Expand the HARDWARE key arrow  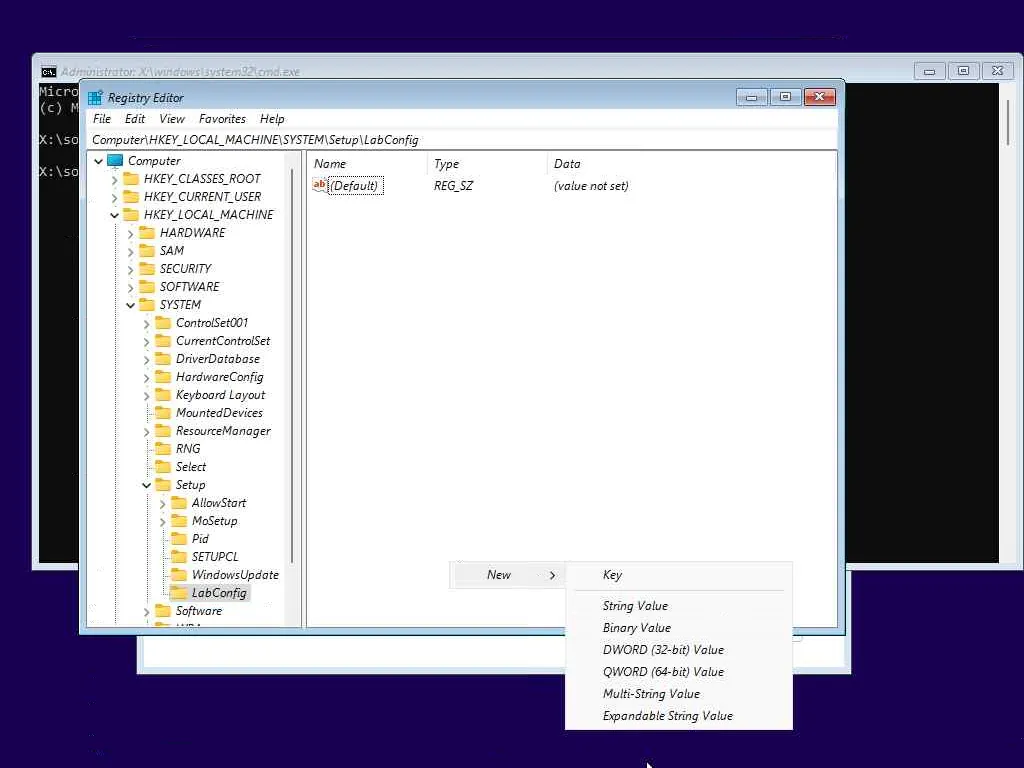click(x=131, y=233)
